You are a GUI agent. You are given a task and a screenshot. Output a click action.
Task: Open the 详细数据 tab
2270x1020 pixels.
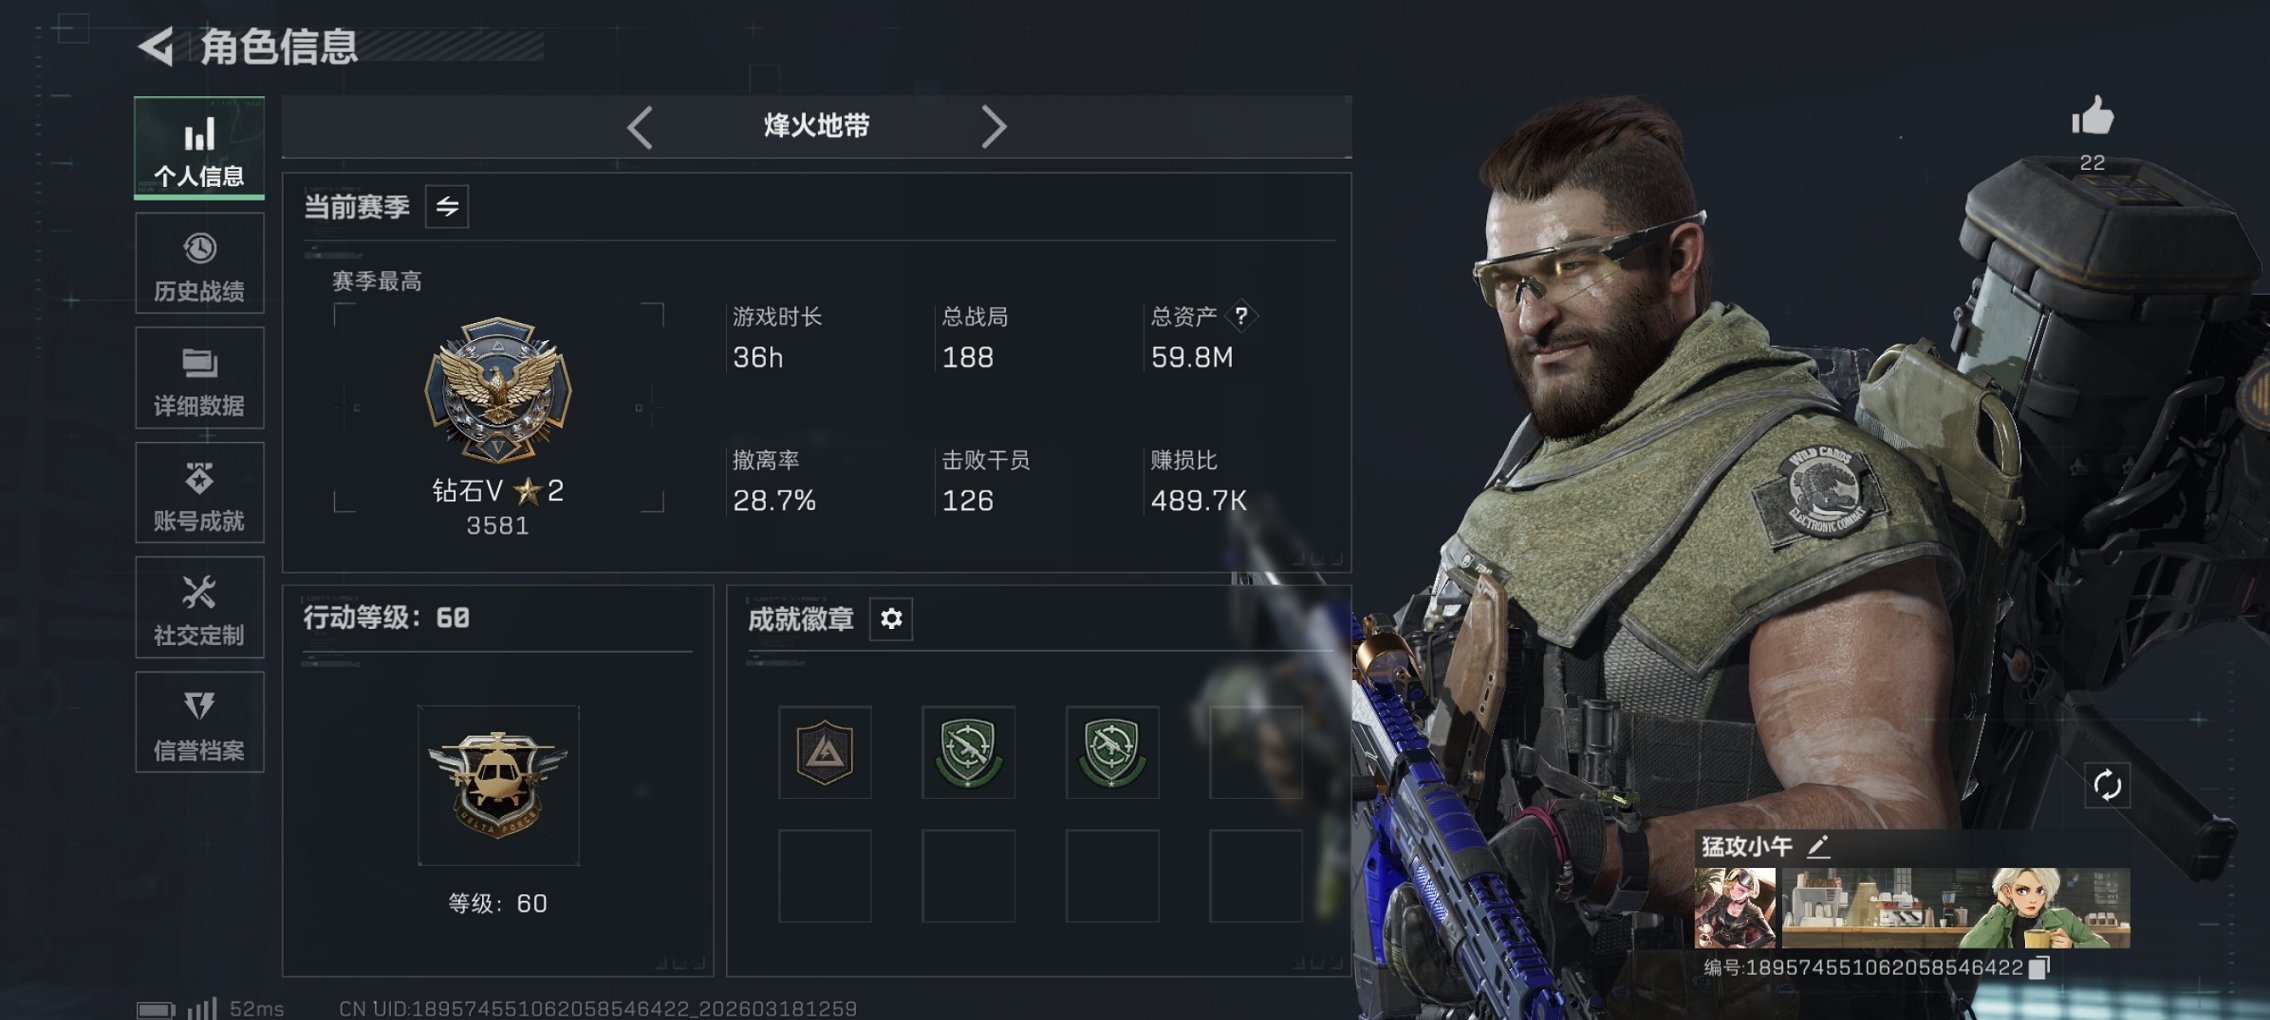coord(200,378)
